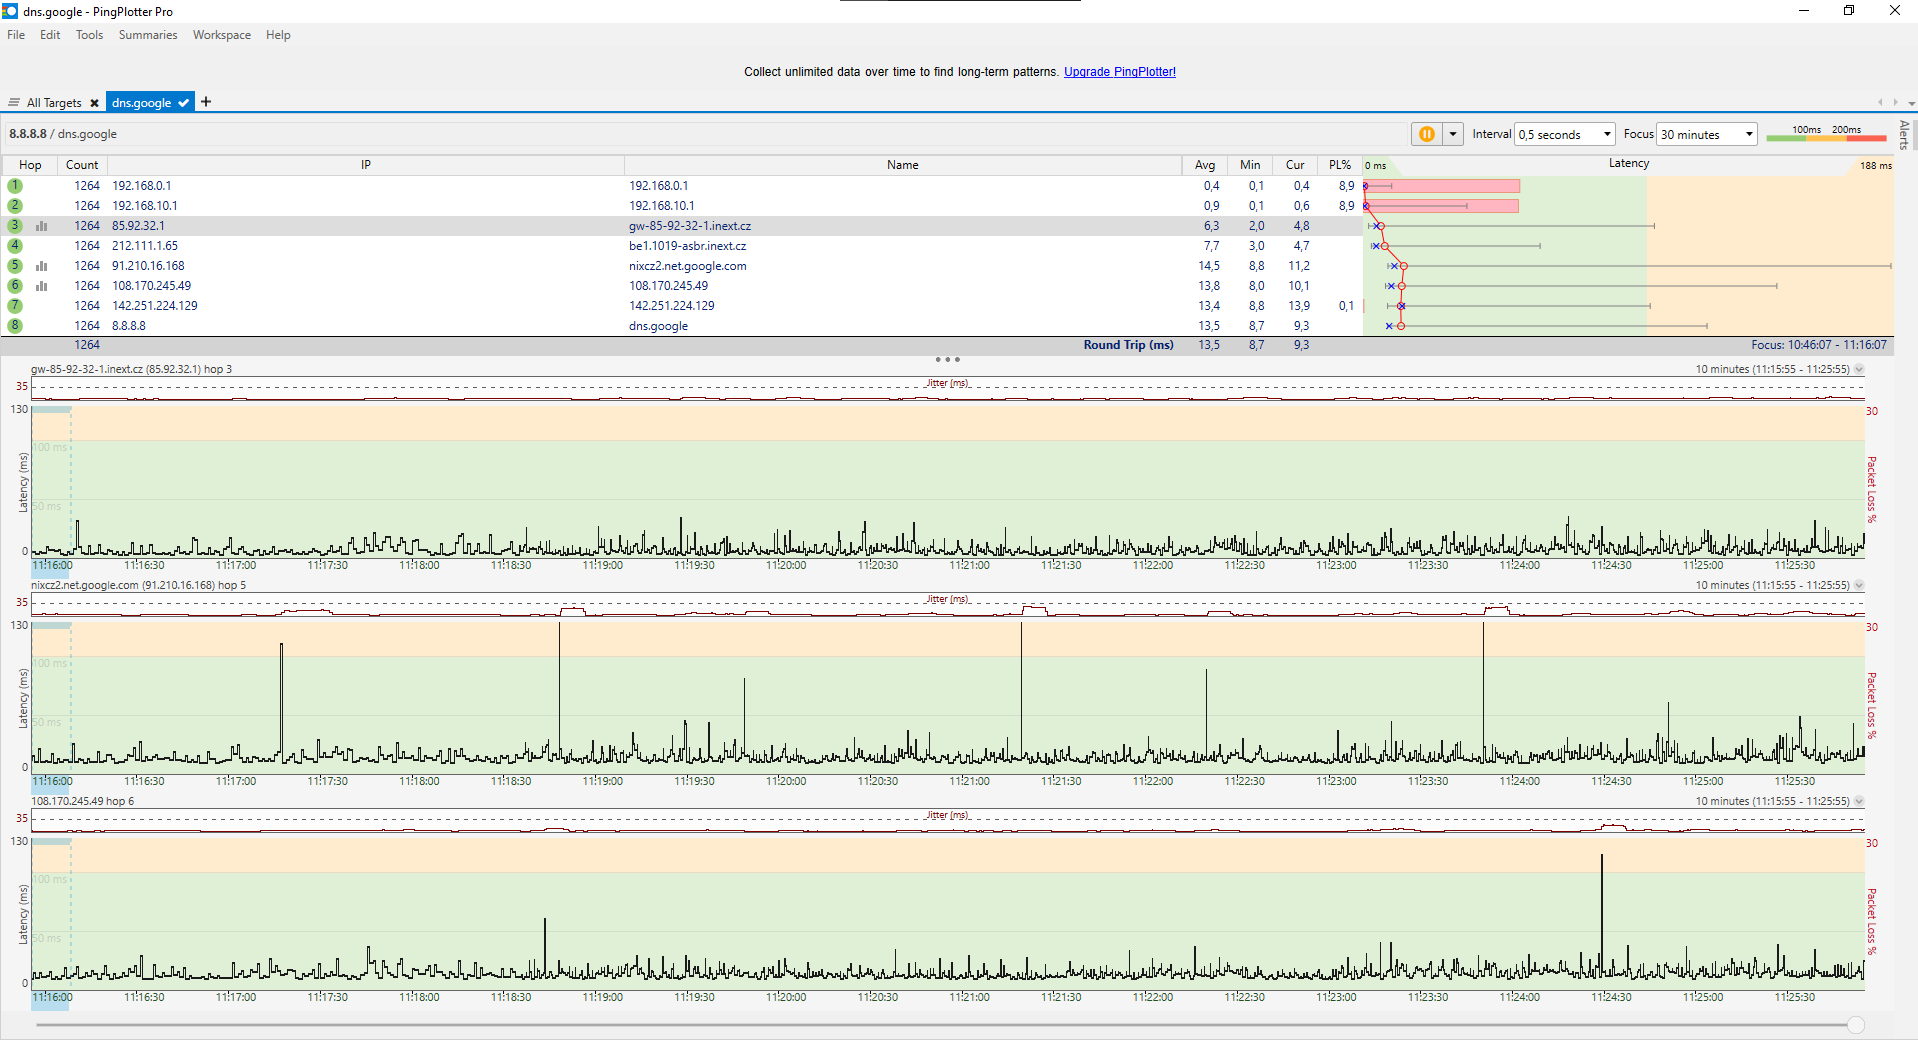Toggle the timeline graph icon for hop 6
This screenshot has height=1040, width=1918.
coord(42,286)
